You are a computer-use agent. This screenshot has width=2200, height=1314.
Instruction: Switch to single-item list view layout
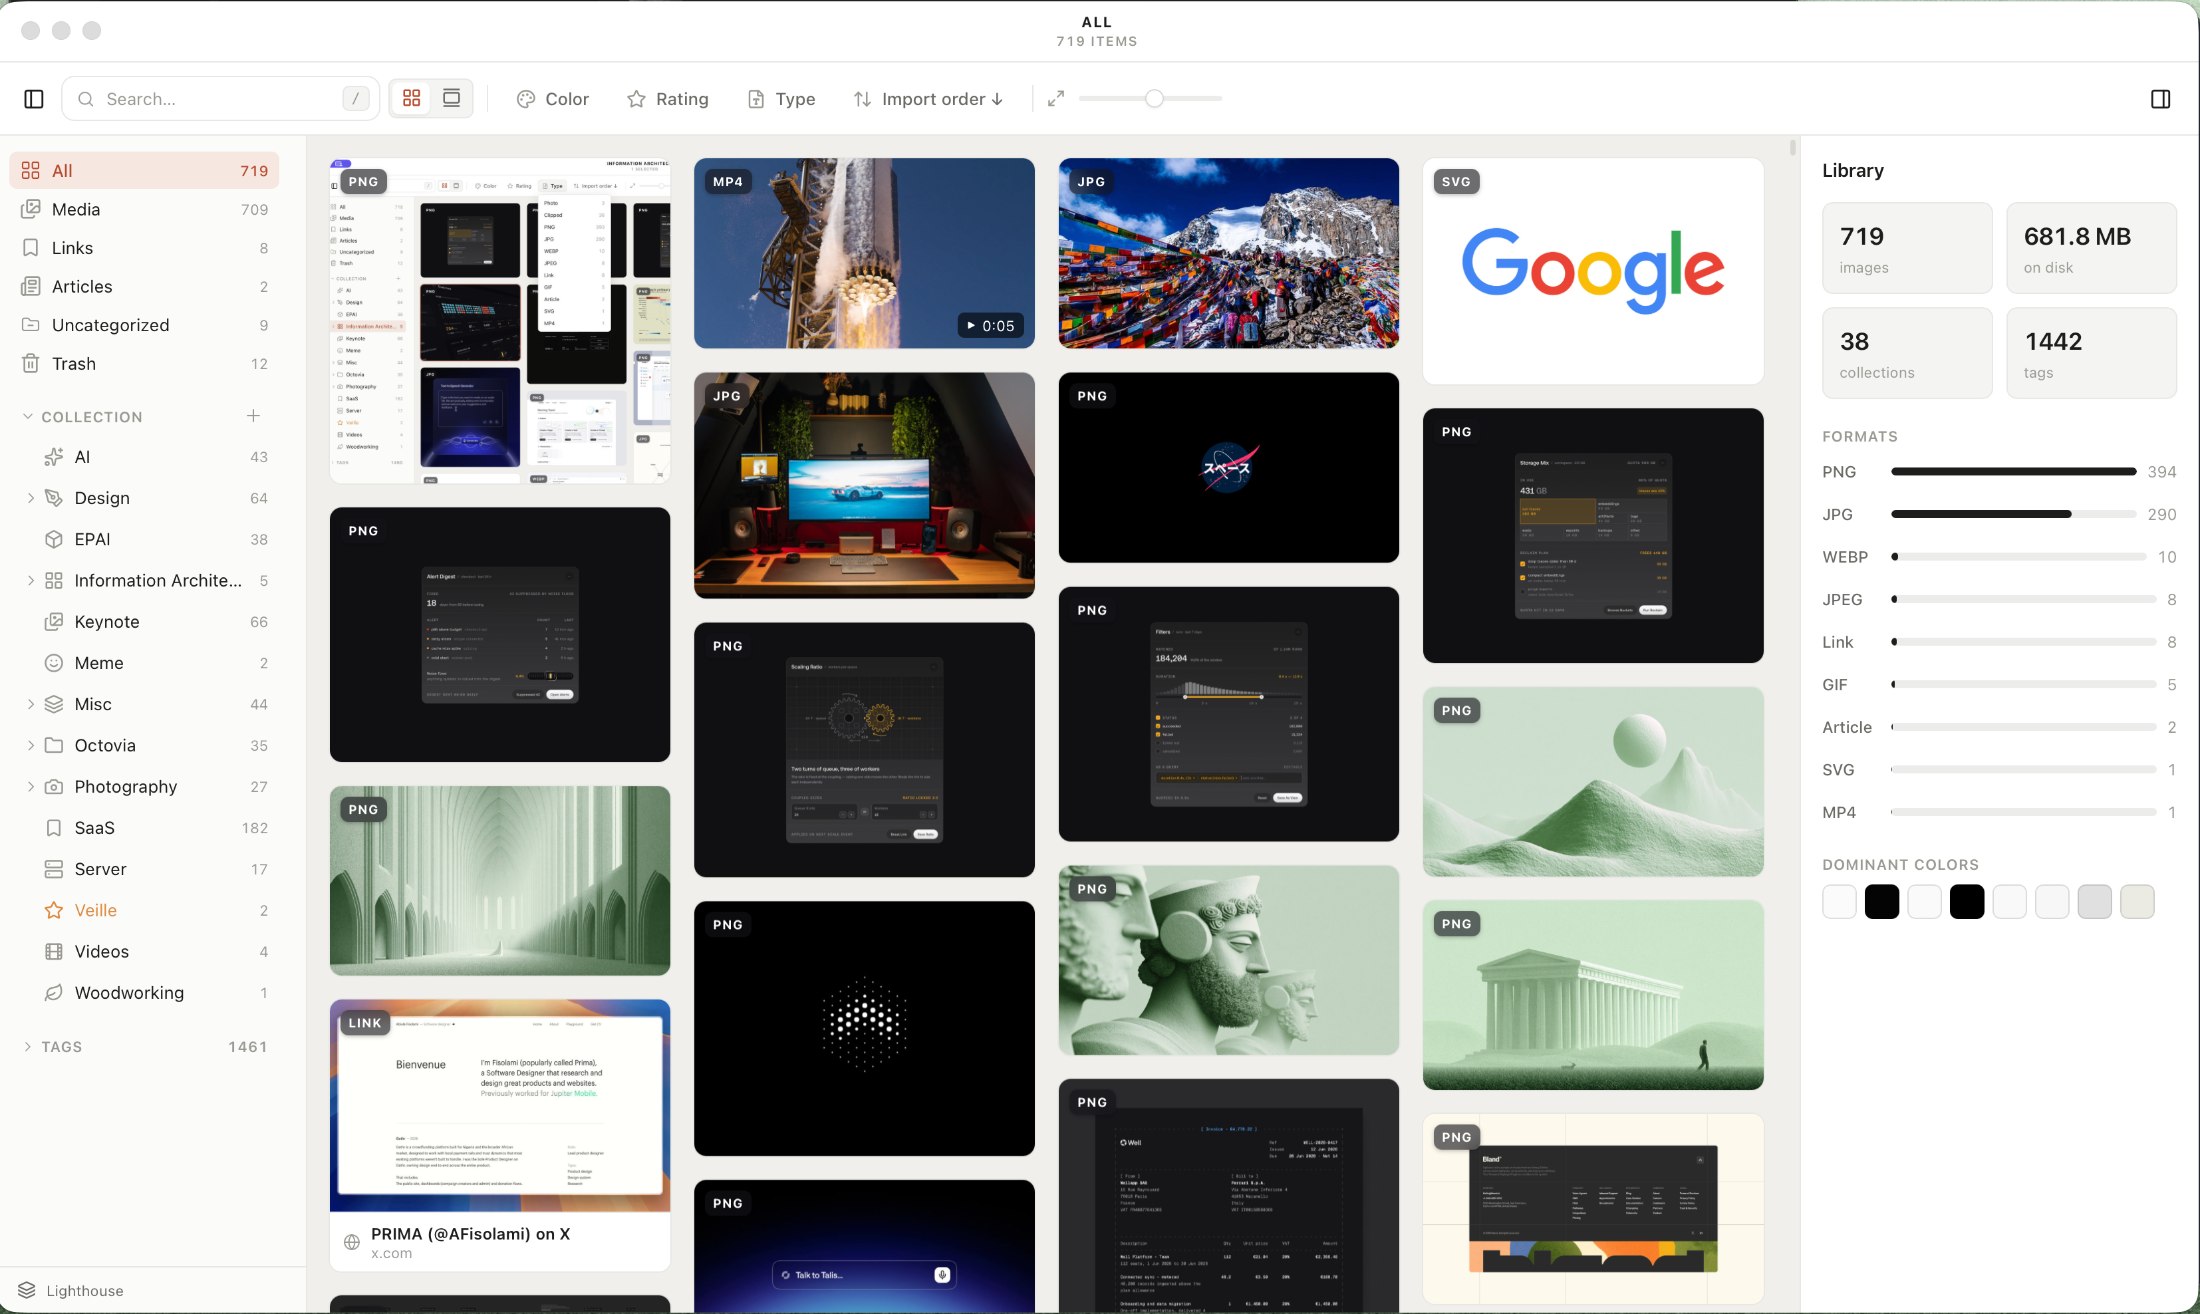(x=452, y=98)
